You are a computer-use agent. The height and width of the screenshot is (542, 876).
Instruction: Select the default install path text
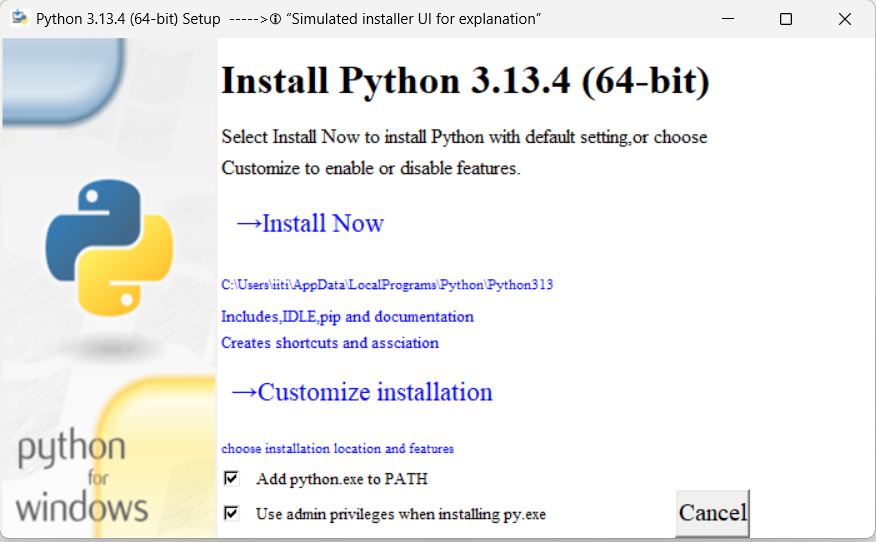pos(387,285)
